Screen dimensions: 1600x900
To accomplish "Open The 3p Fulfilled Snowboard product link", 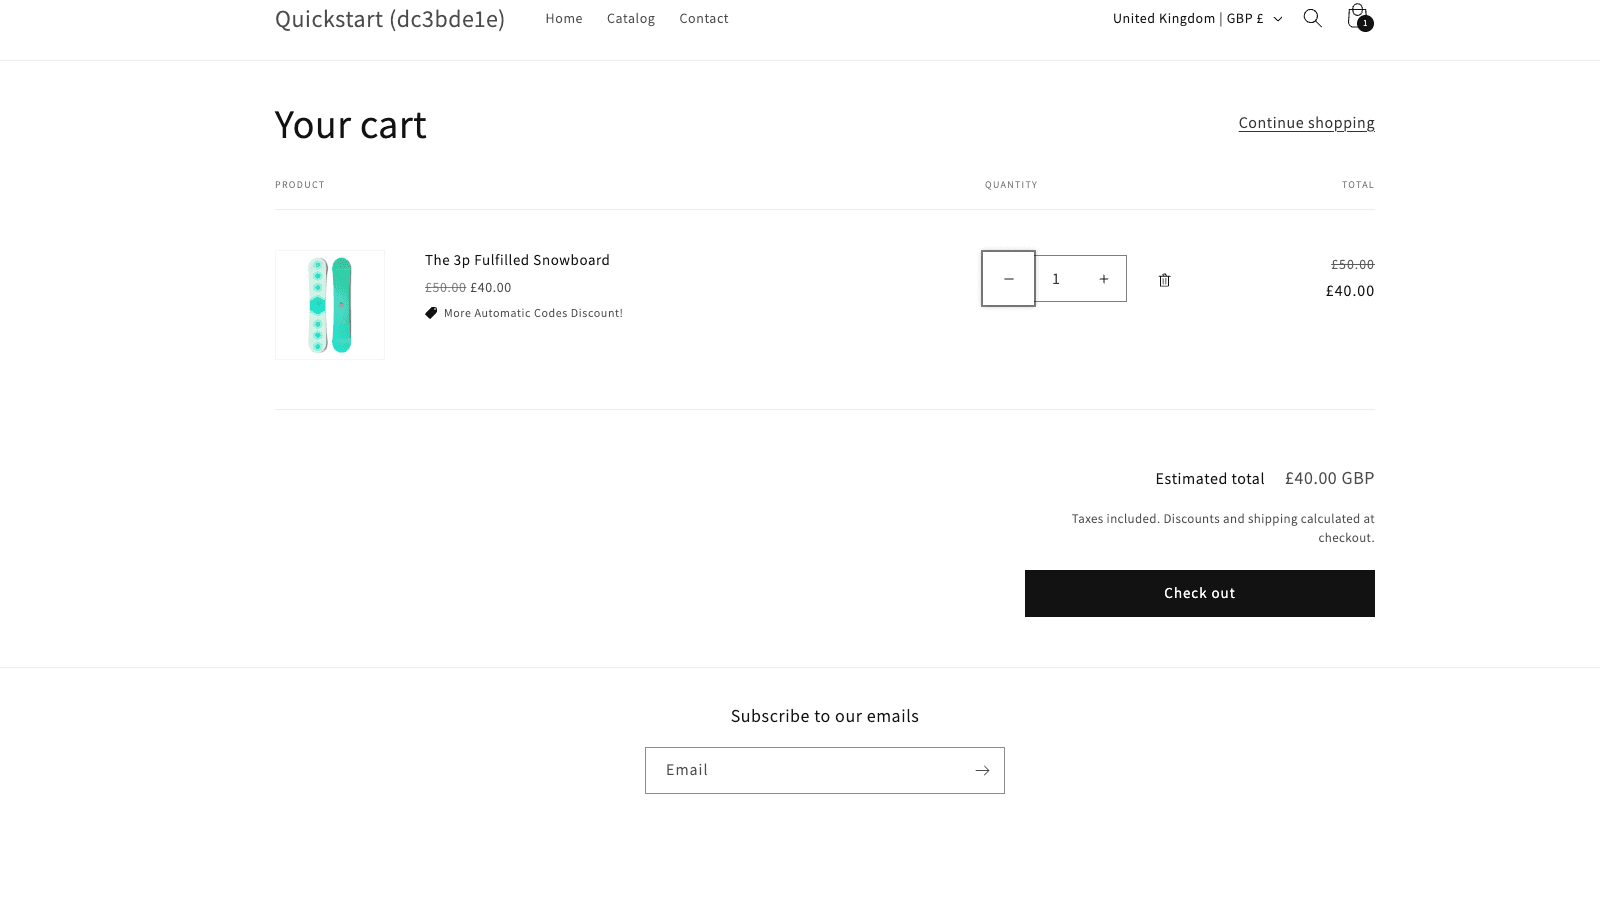I will (x=516, y=260).
